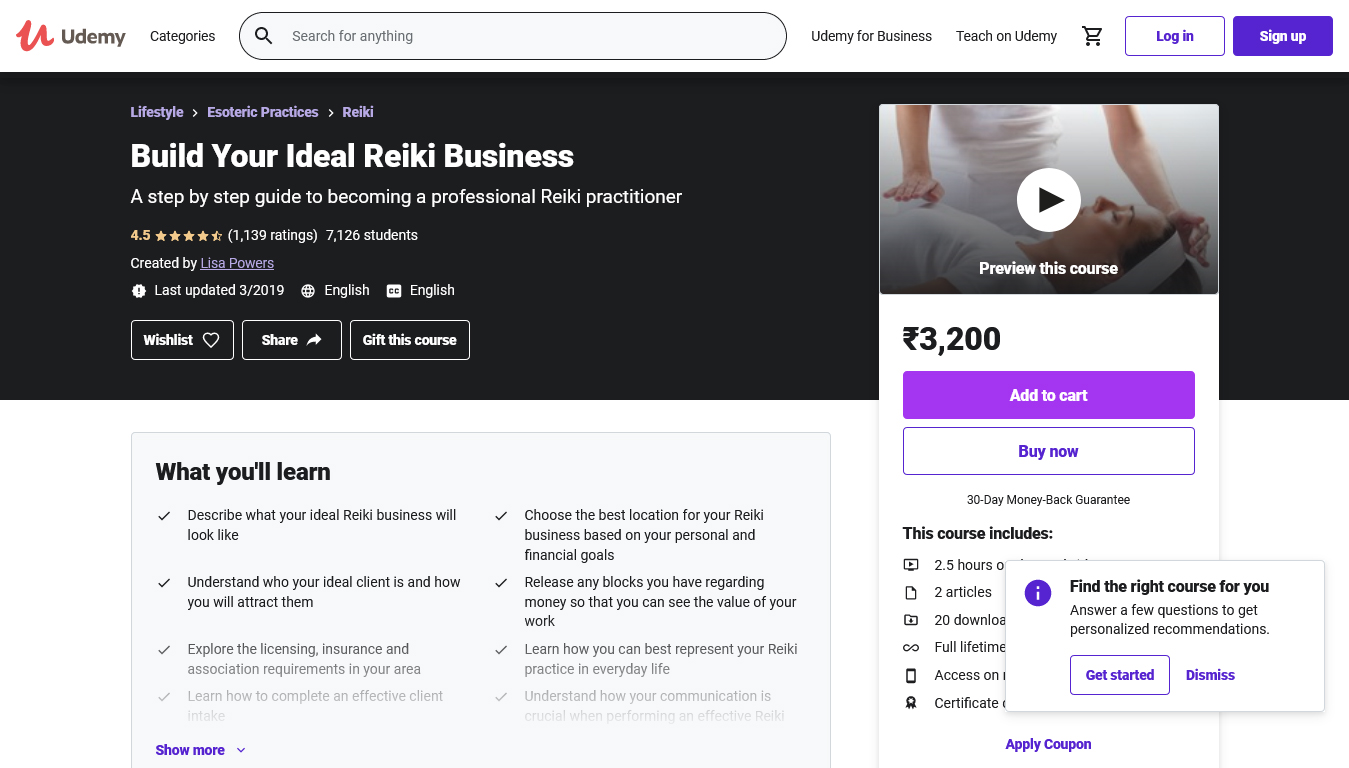Image resolution: width=1349 pixels, height=768 pixels.
Task: Click Get started in recommendation popup
Action: 1120,675
